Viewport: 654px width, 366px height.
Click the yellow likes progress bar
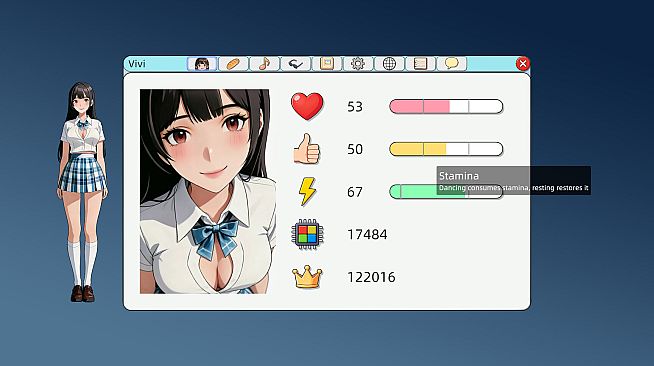pos(446,149)
